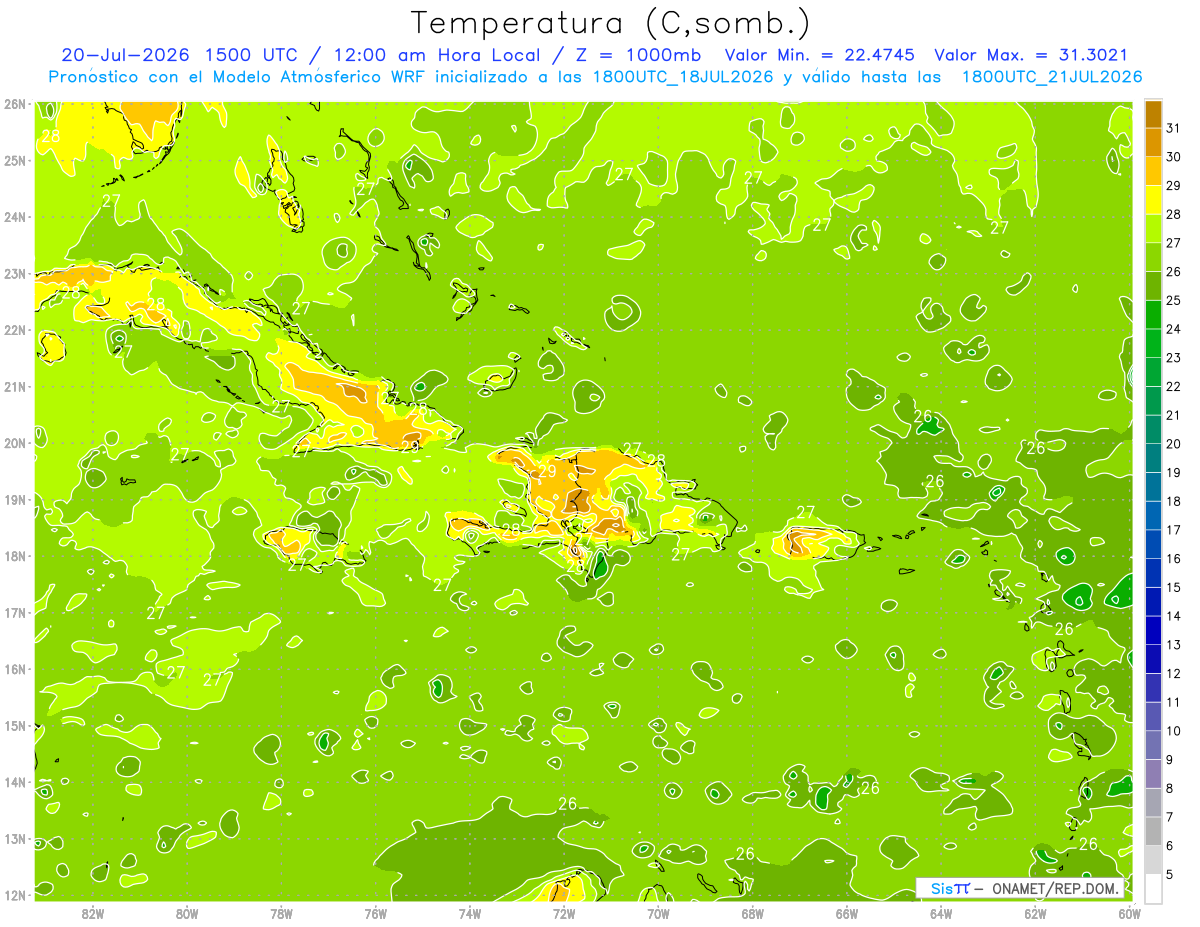Click the "Valor Max. = 31.3021" value
1200x927 pixels.
coord(1033,55)
